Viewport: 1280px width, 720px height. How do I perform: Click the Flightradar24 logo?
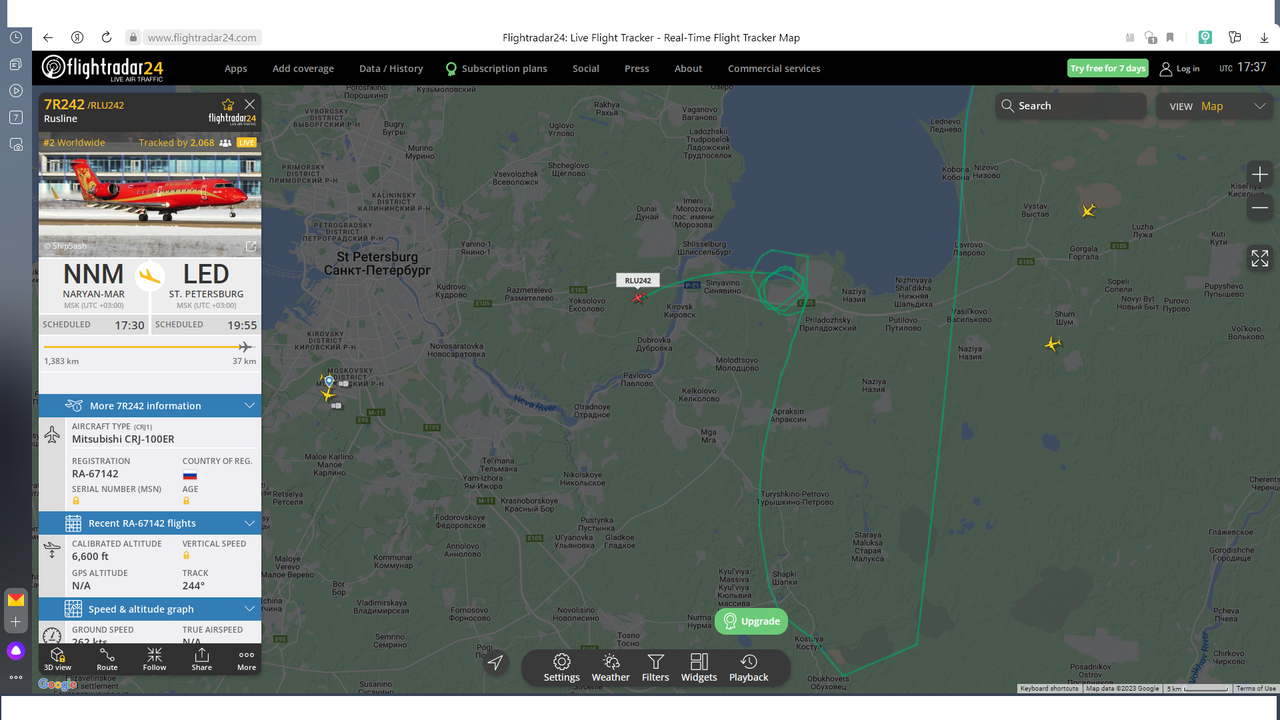pos(103,68)
